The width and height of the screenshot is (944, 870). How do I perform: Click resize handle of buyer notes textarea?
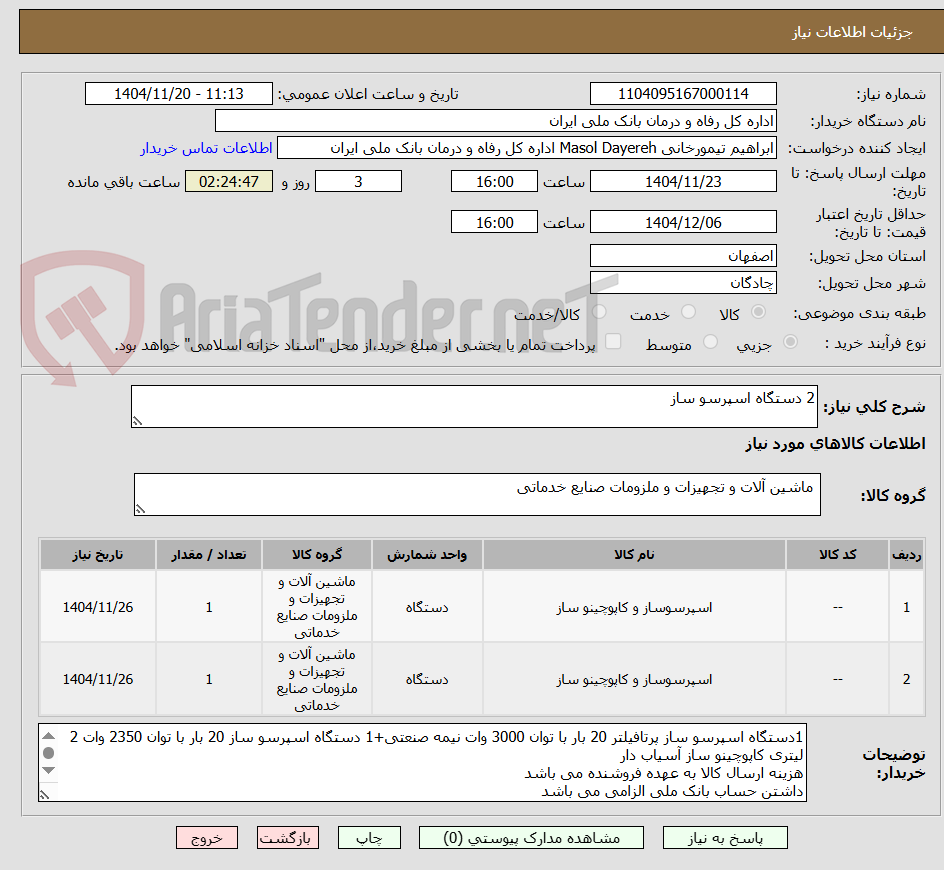[x=44, y=795]
